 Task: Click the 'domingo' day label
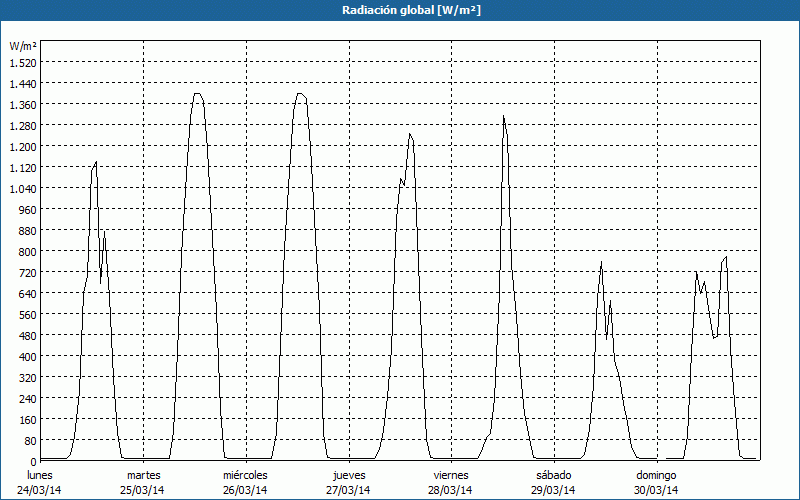(x=657, y=475)
